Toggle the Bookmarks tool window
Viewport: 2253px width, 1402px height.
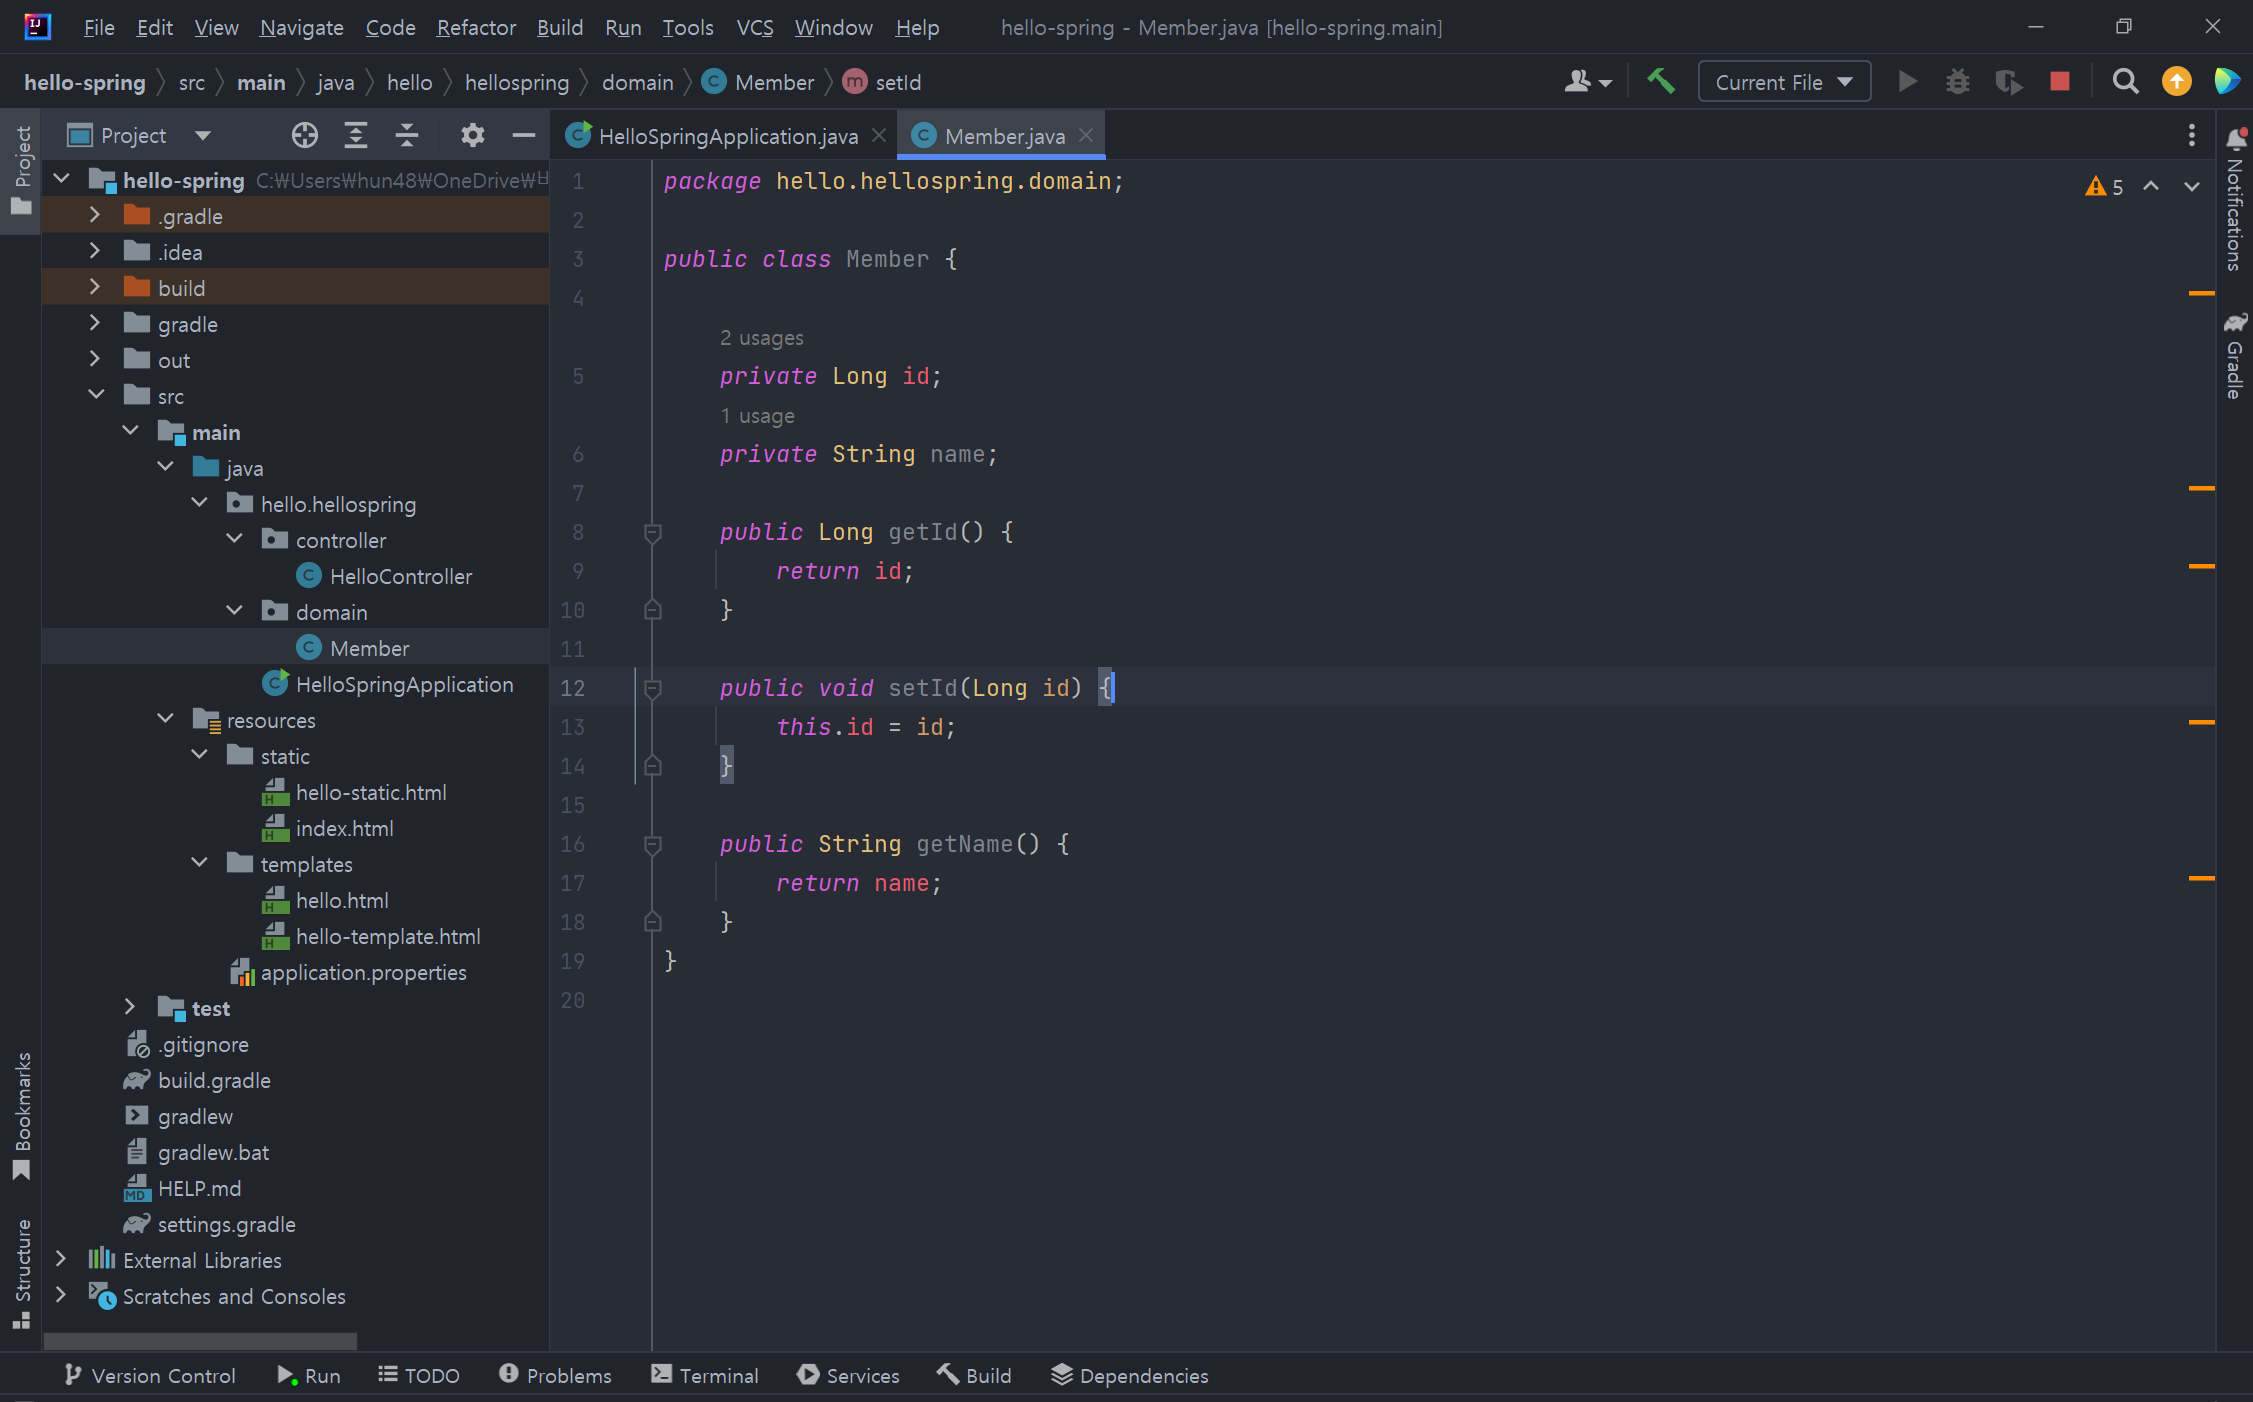pyautogui.click(x=22, y=1114)
